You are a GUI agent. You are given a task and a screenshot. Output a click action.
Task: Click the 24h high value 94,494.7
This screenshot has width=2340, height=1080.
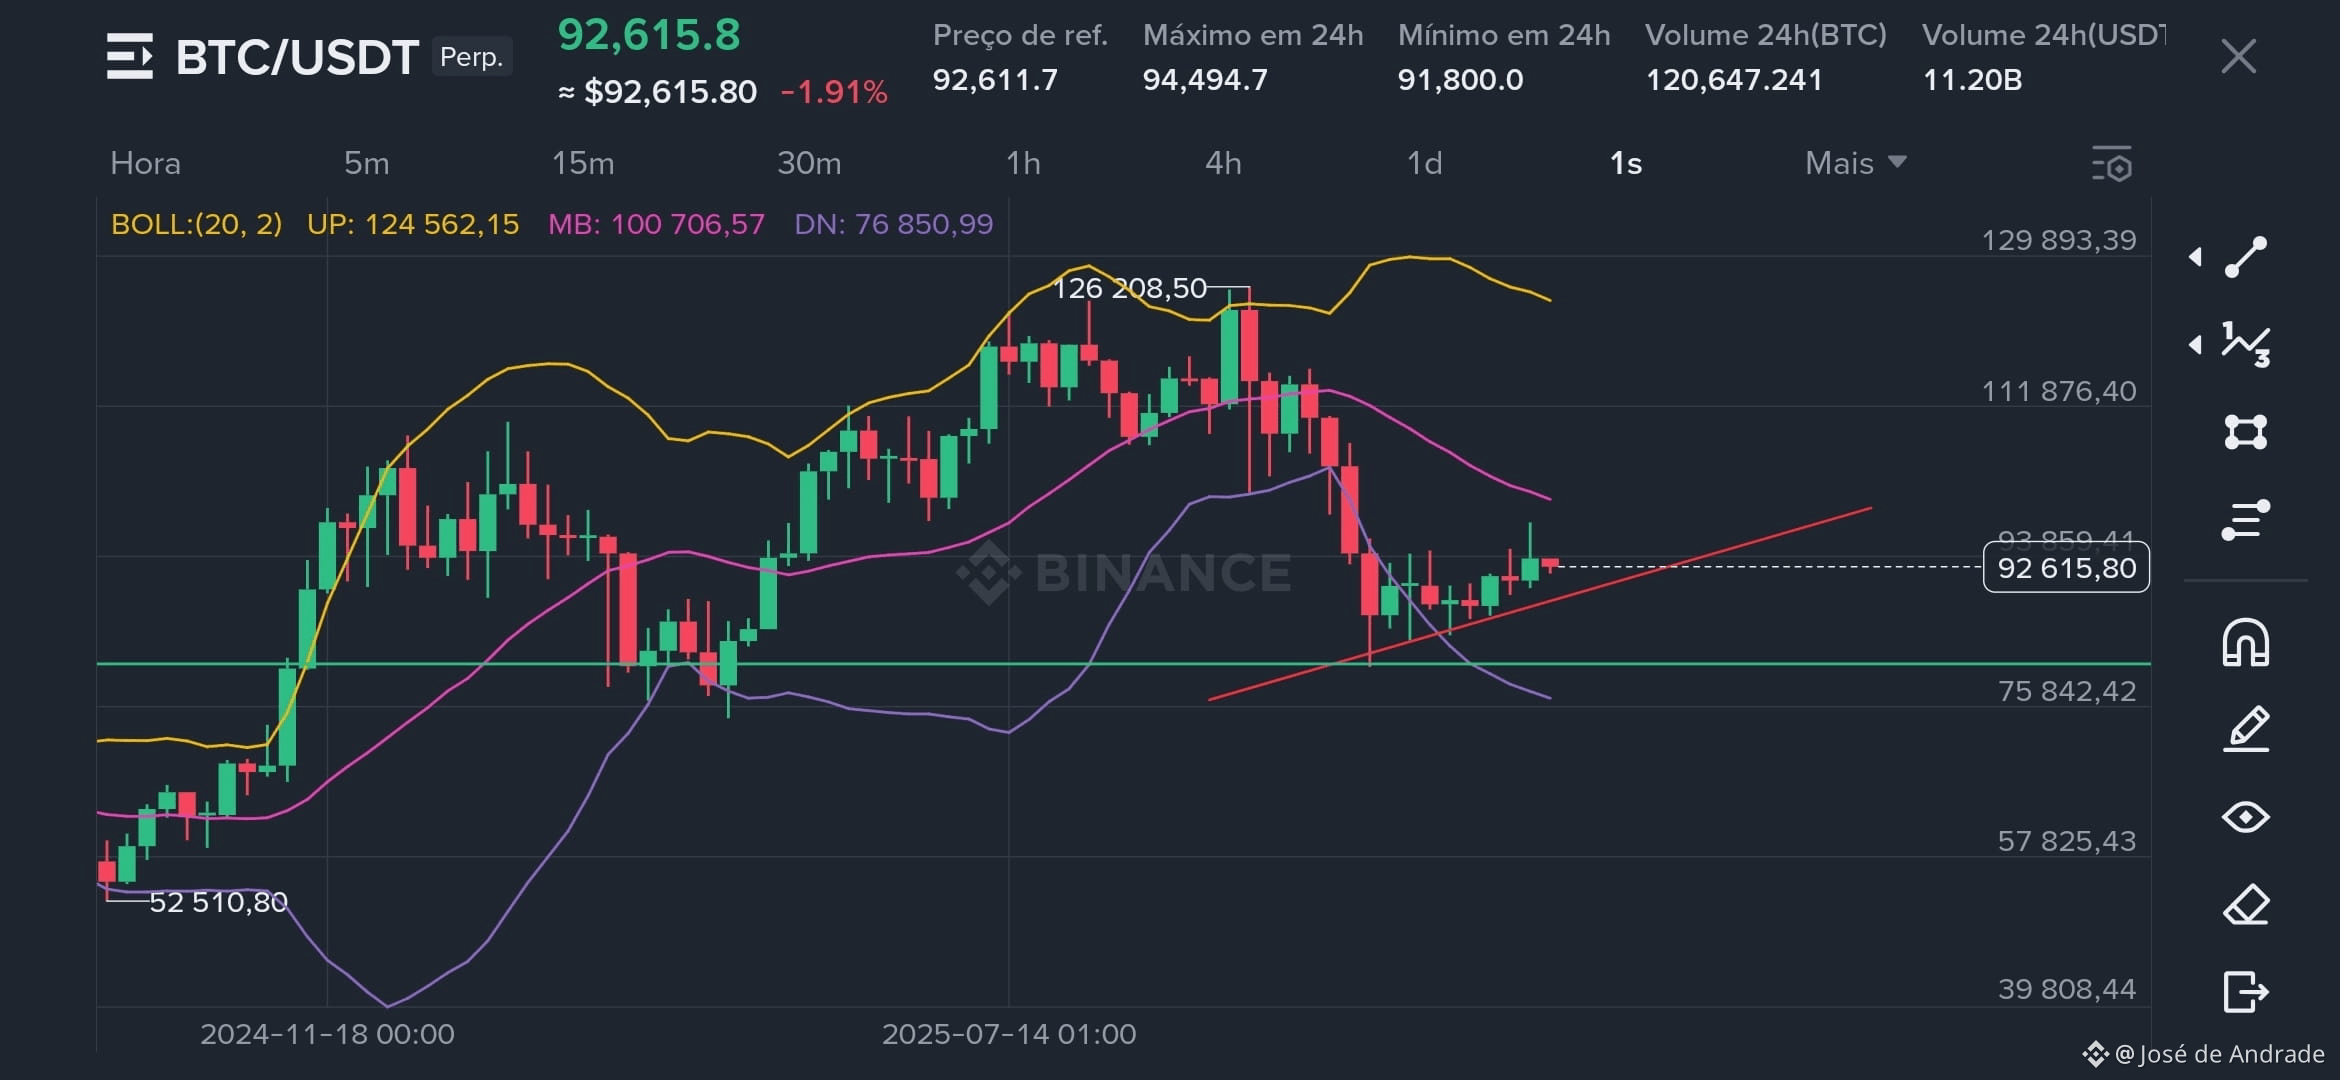1205,79
